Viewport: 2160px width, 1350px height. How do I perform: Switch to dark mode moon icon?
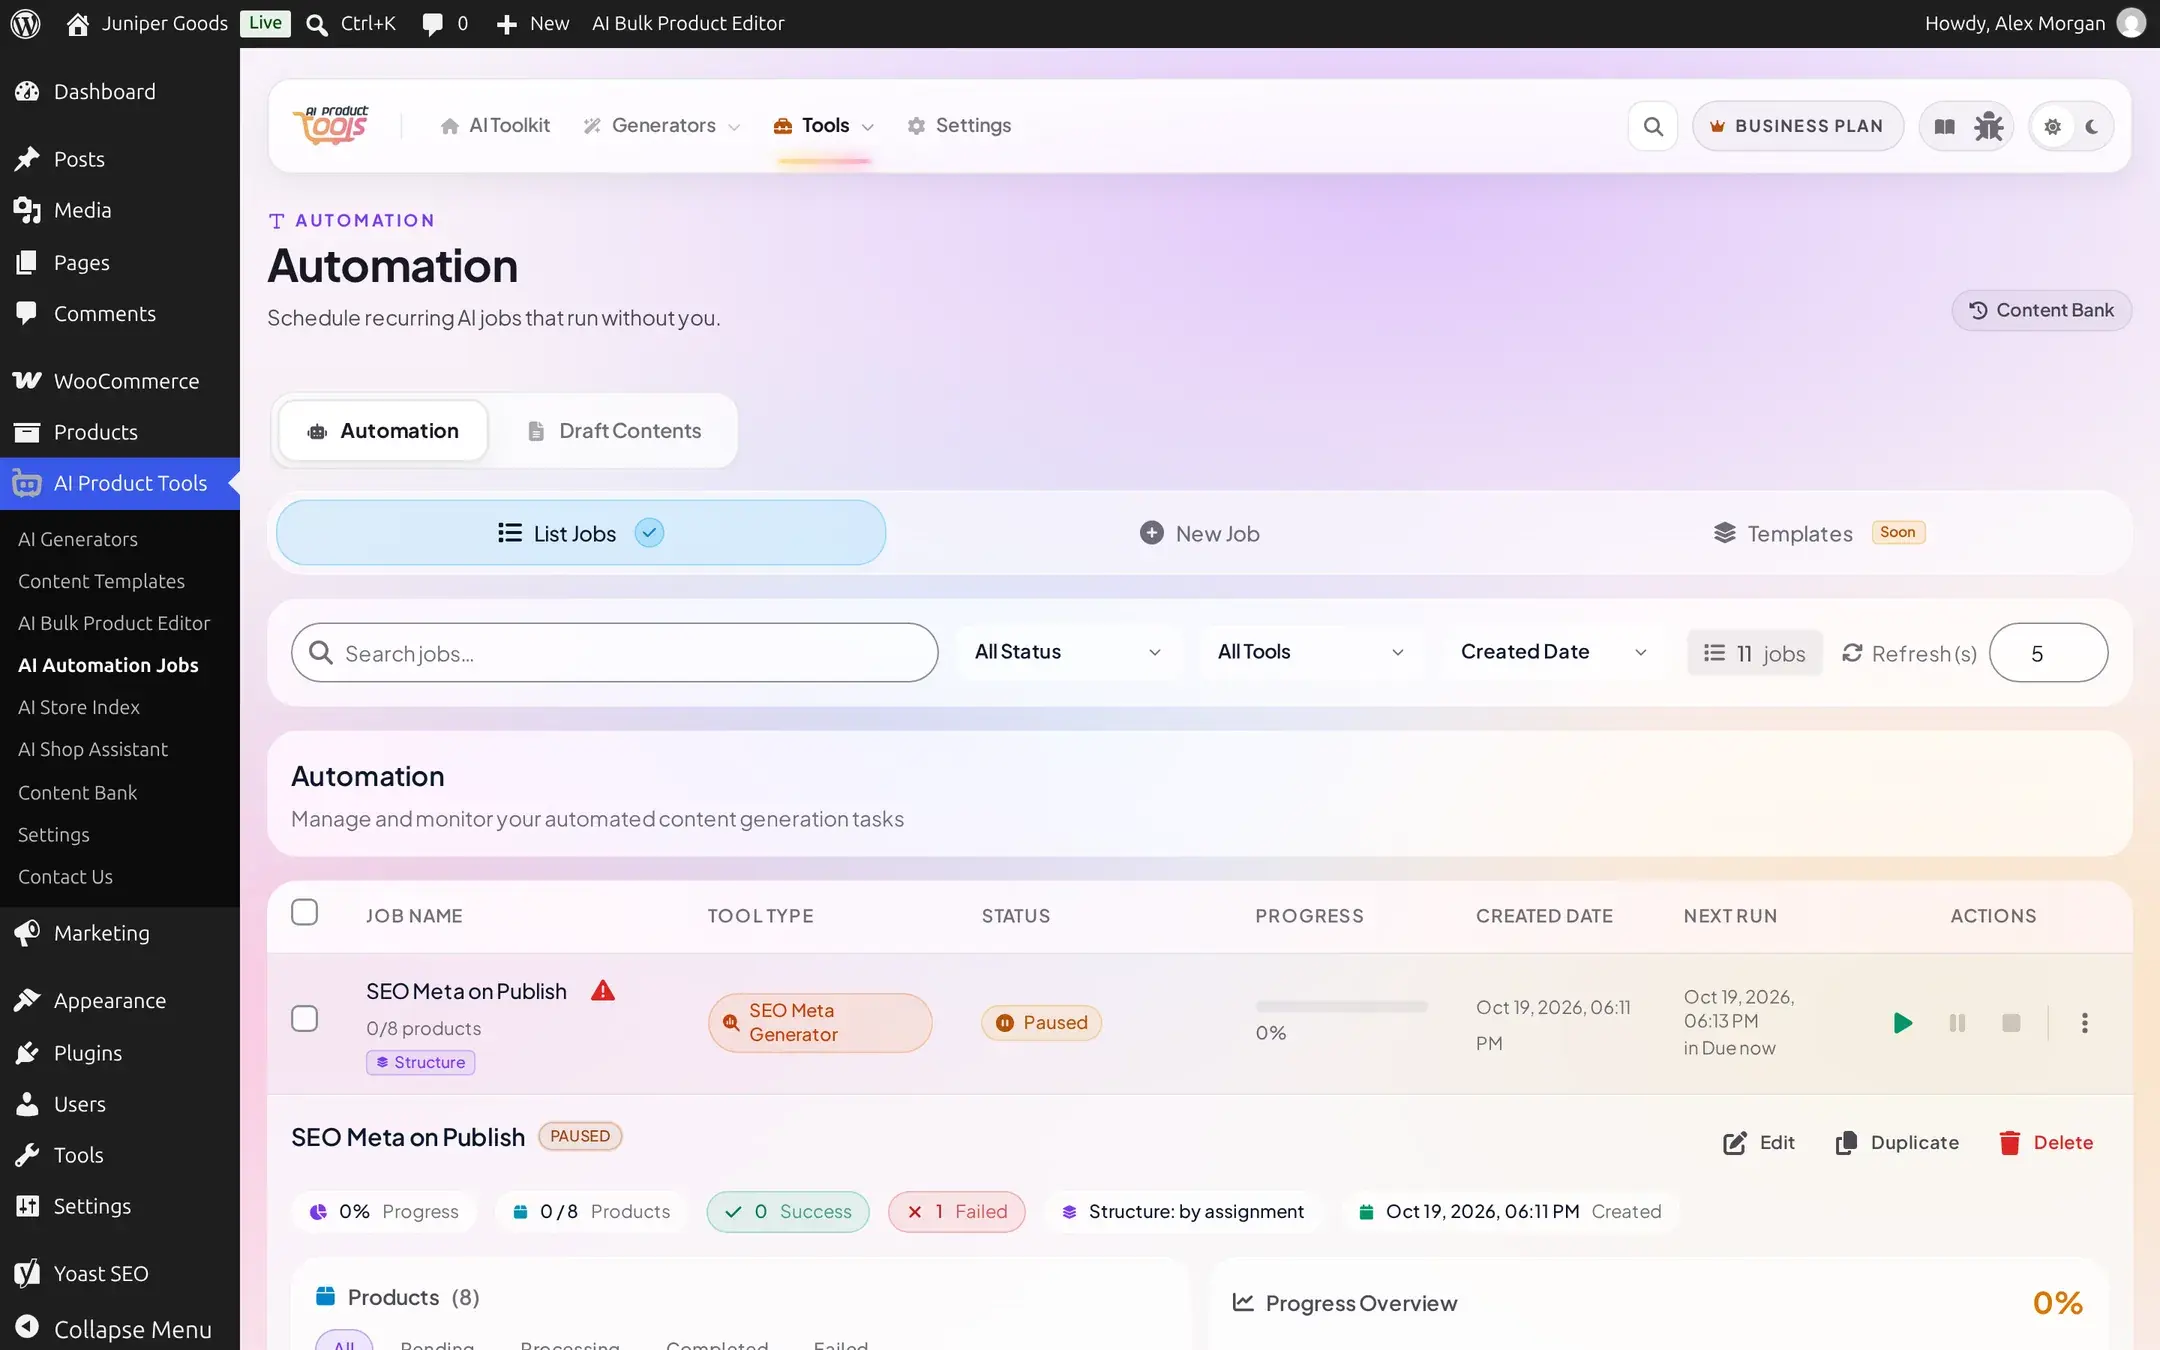pyautogui.click(x=2092, y=126)
